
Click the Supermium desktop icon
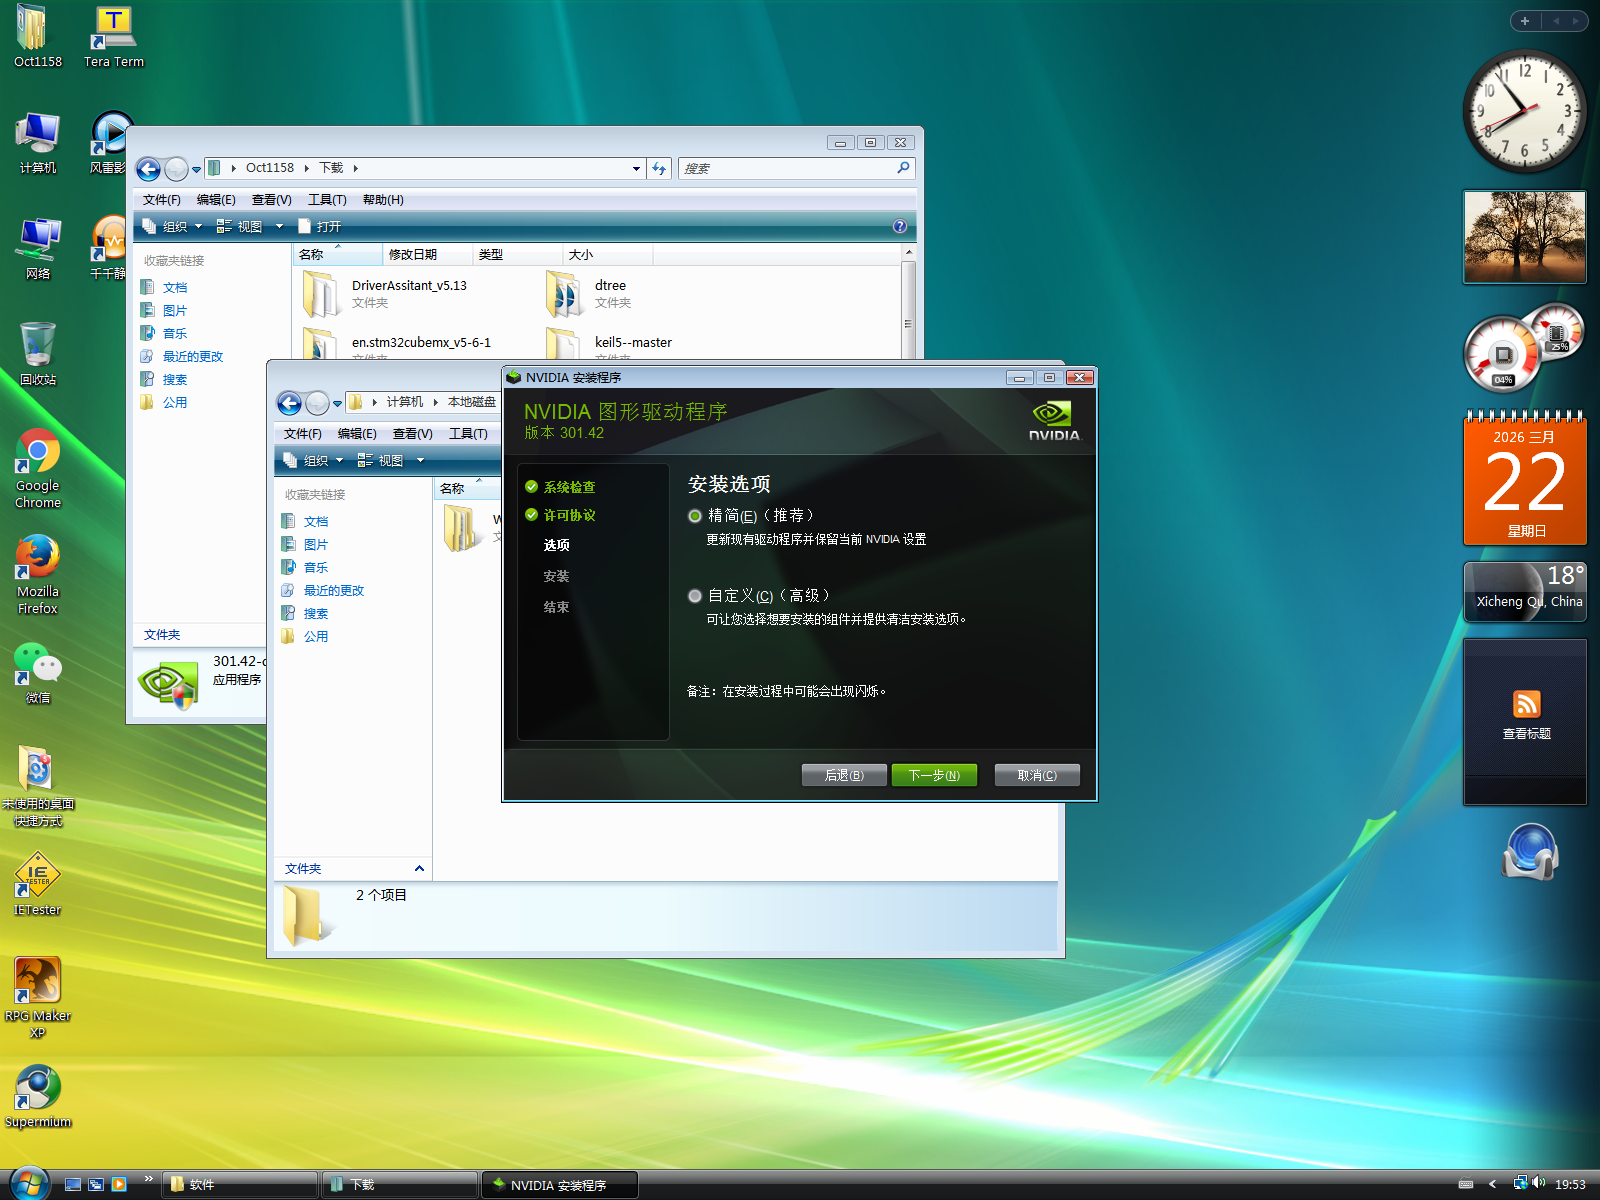click(x=38, y=1088)
